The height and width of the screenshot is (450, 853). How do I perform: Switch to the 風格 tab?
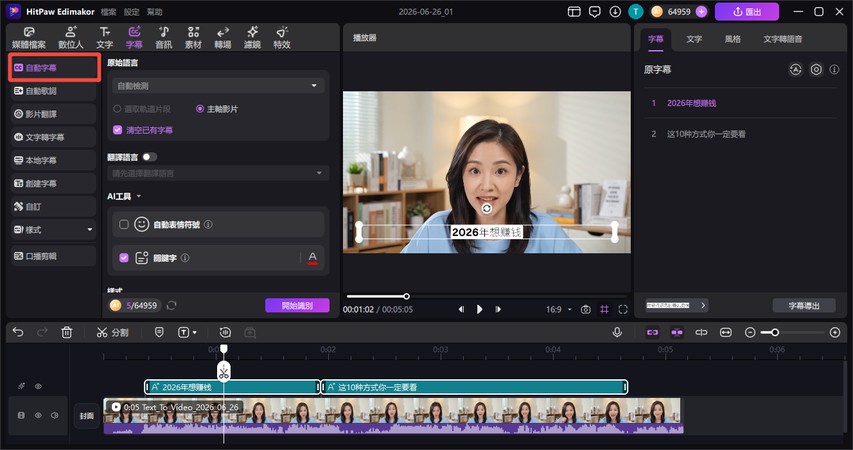pos(732,39)
